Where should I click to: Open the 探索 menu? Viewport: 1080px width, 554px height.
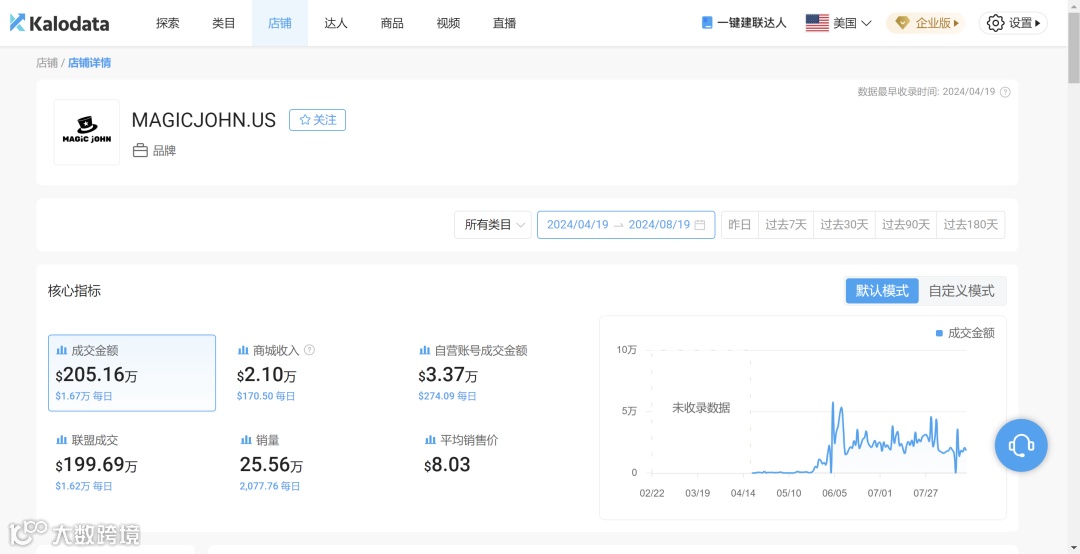[167, 23]
